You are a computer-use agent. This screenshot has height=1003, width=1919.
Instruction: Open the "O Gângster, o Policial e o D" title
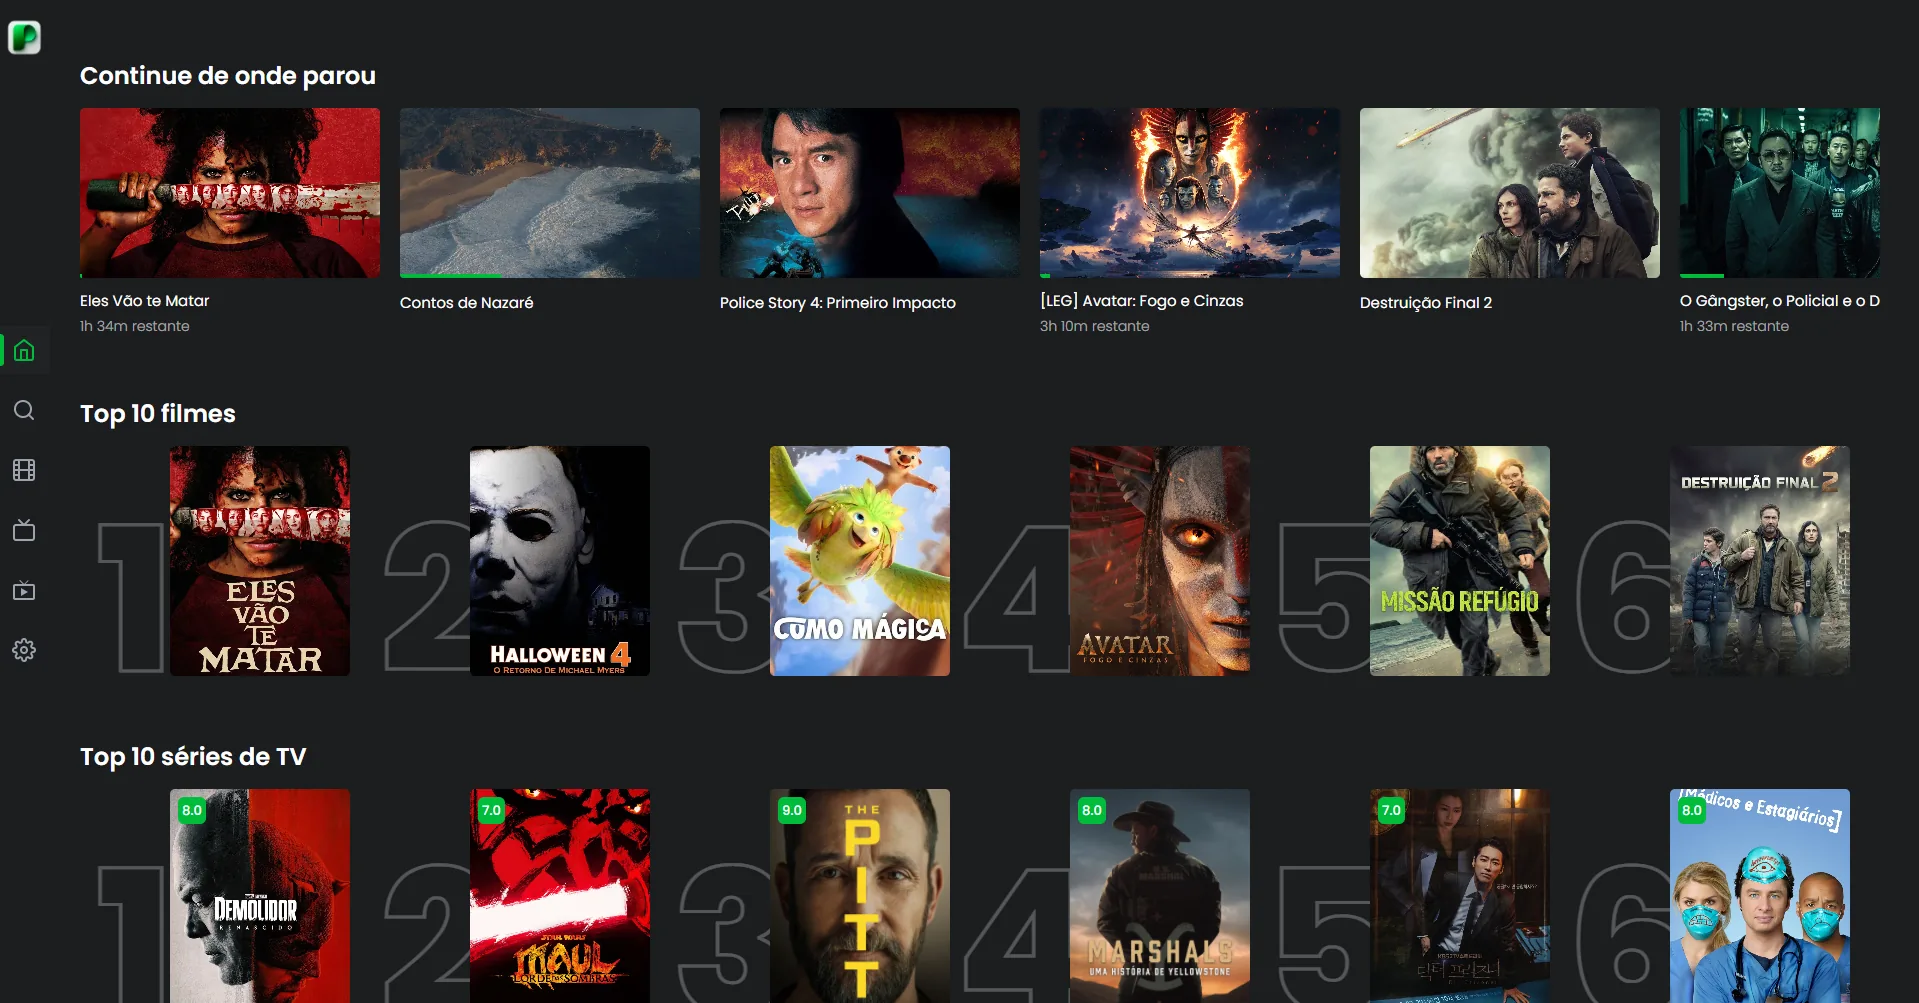tap(1780, 301)
